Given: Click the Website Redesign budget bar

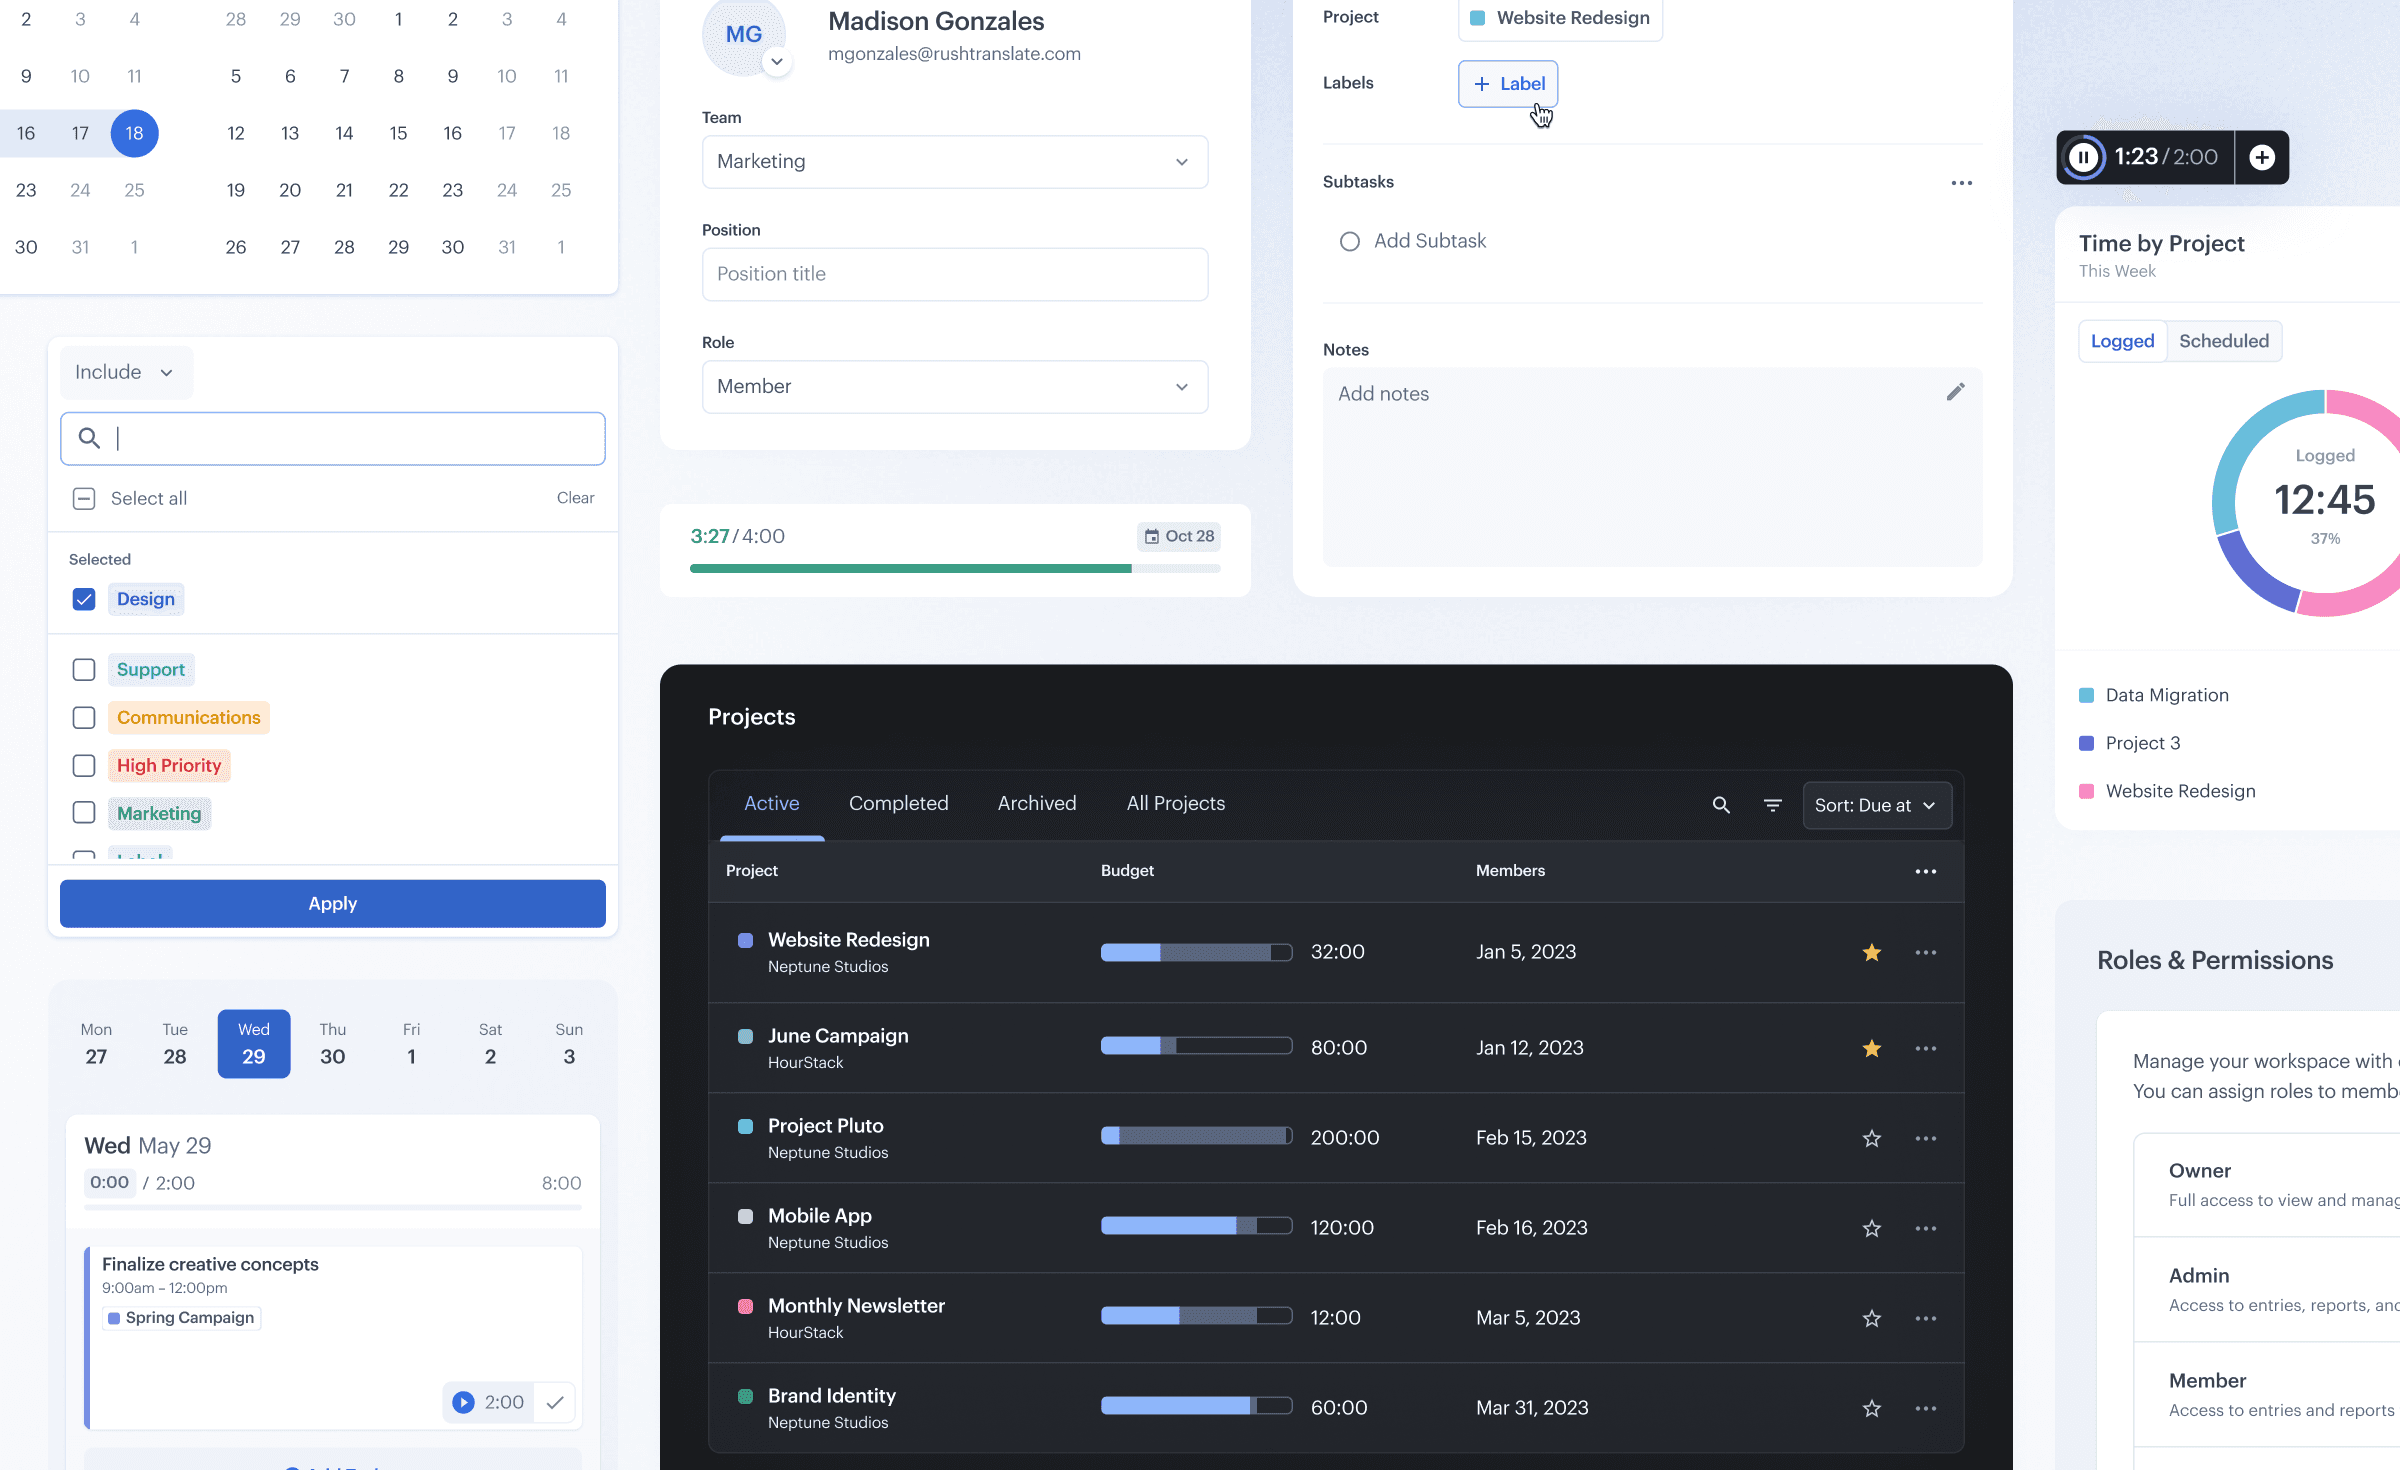Looking at the screenshot, I should 1196,953.
